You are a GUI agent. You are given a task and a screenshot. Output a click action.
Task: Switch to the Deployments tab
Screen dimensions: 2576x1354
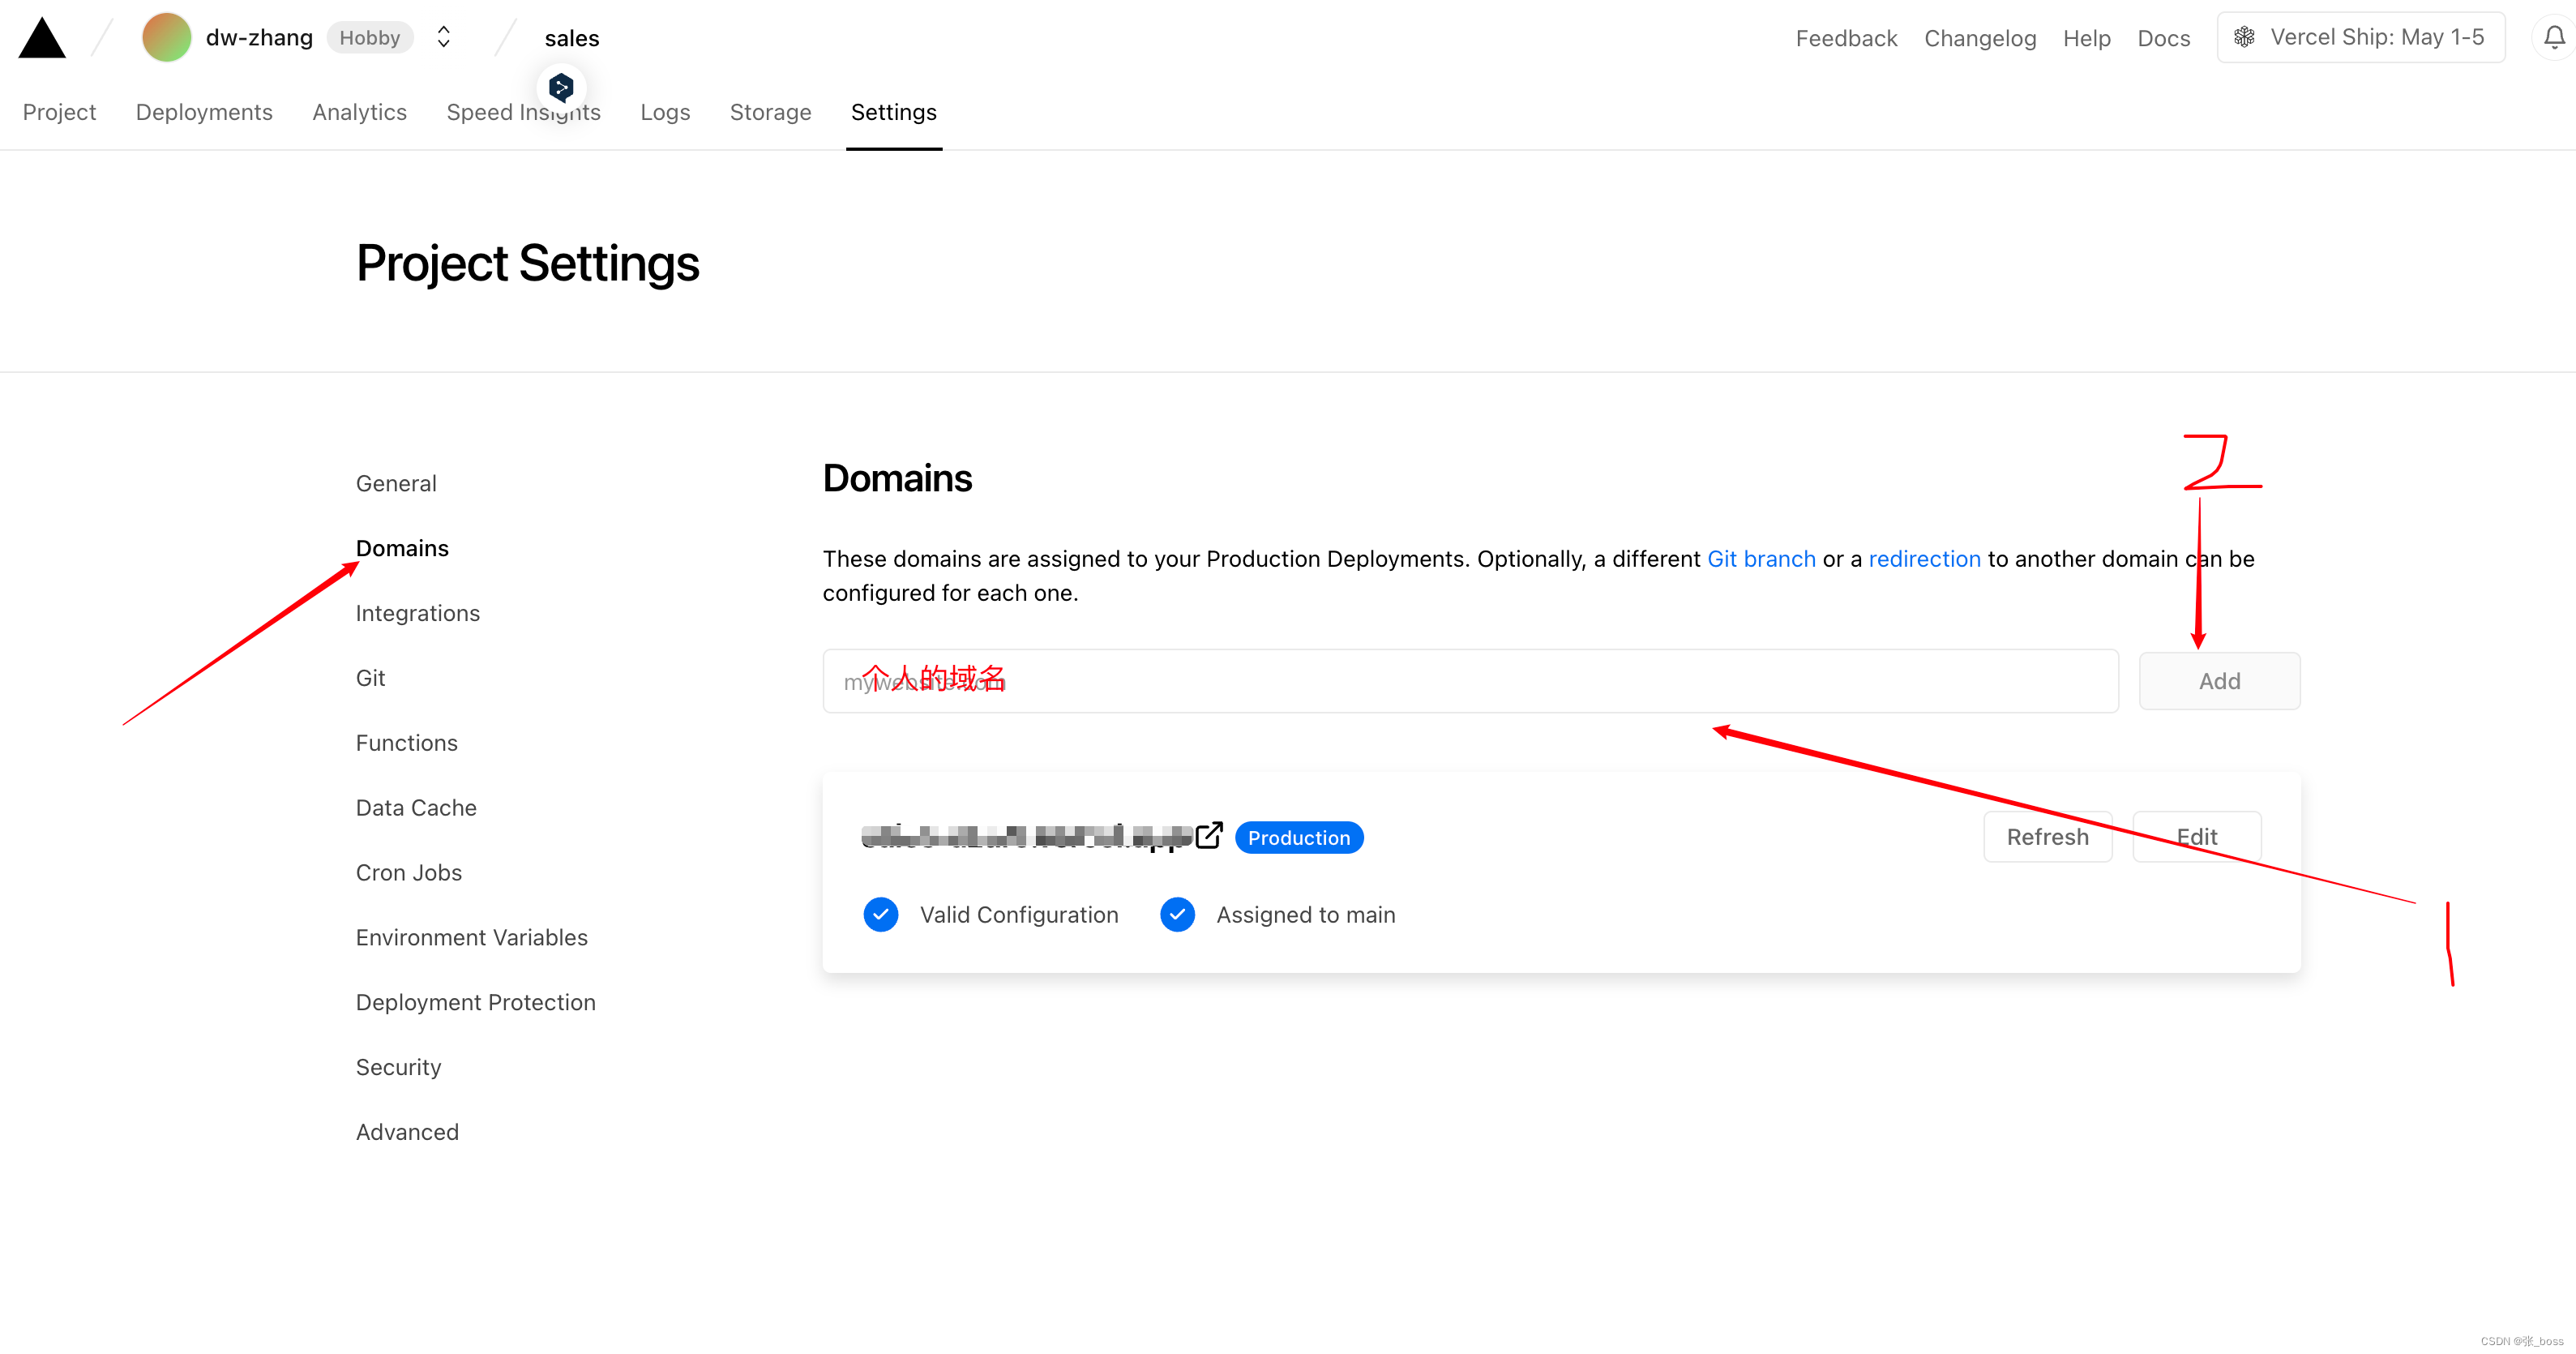[x=204, y=112]
